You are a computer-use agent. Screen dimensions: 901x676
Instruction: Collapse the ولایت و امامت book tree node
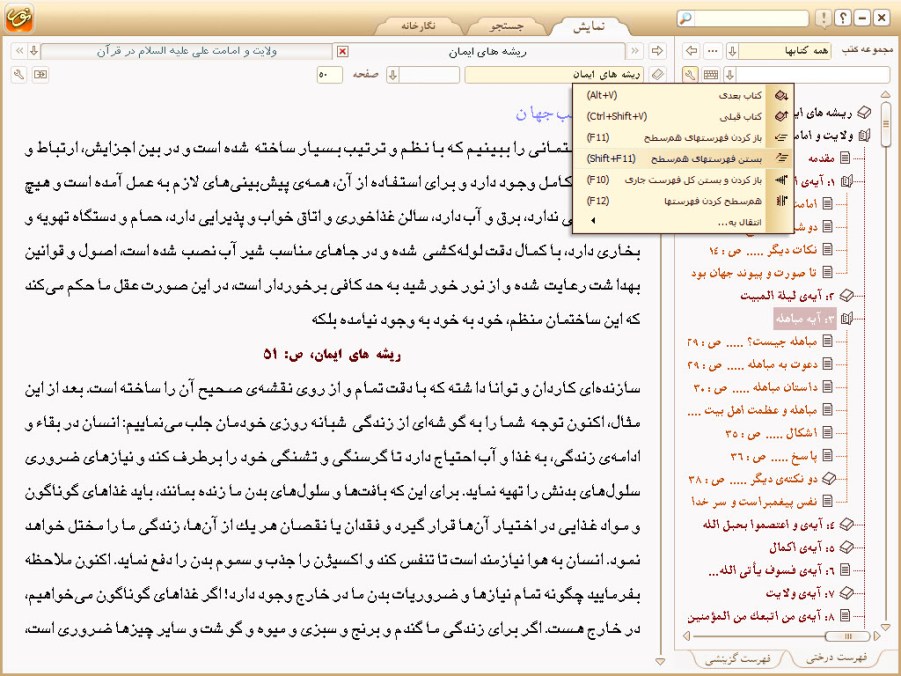pos(863,136)
